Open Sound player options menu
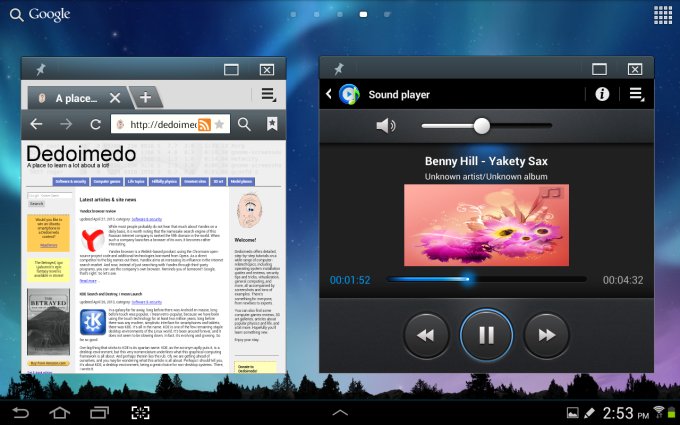The height and width of the screenshot is (425, 680). pyautogui.click(x=637, y=94)
